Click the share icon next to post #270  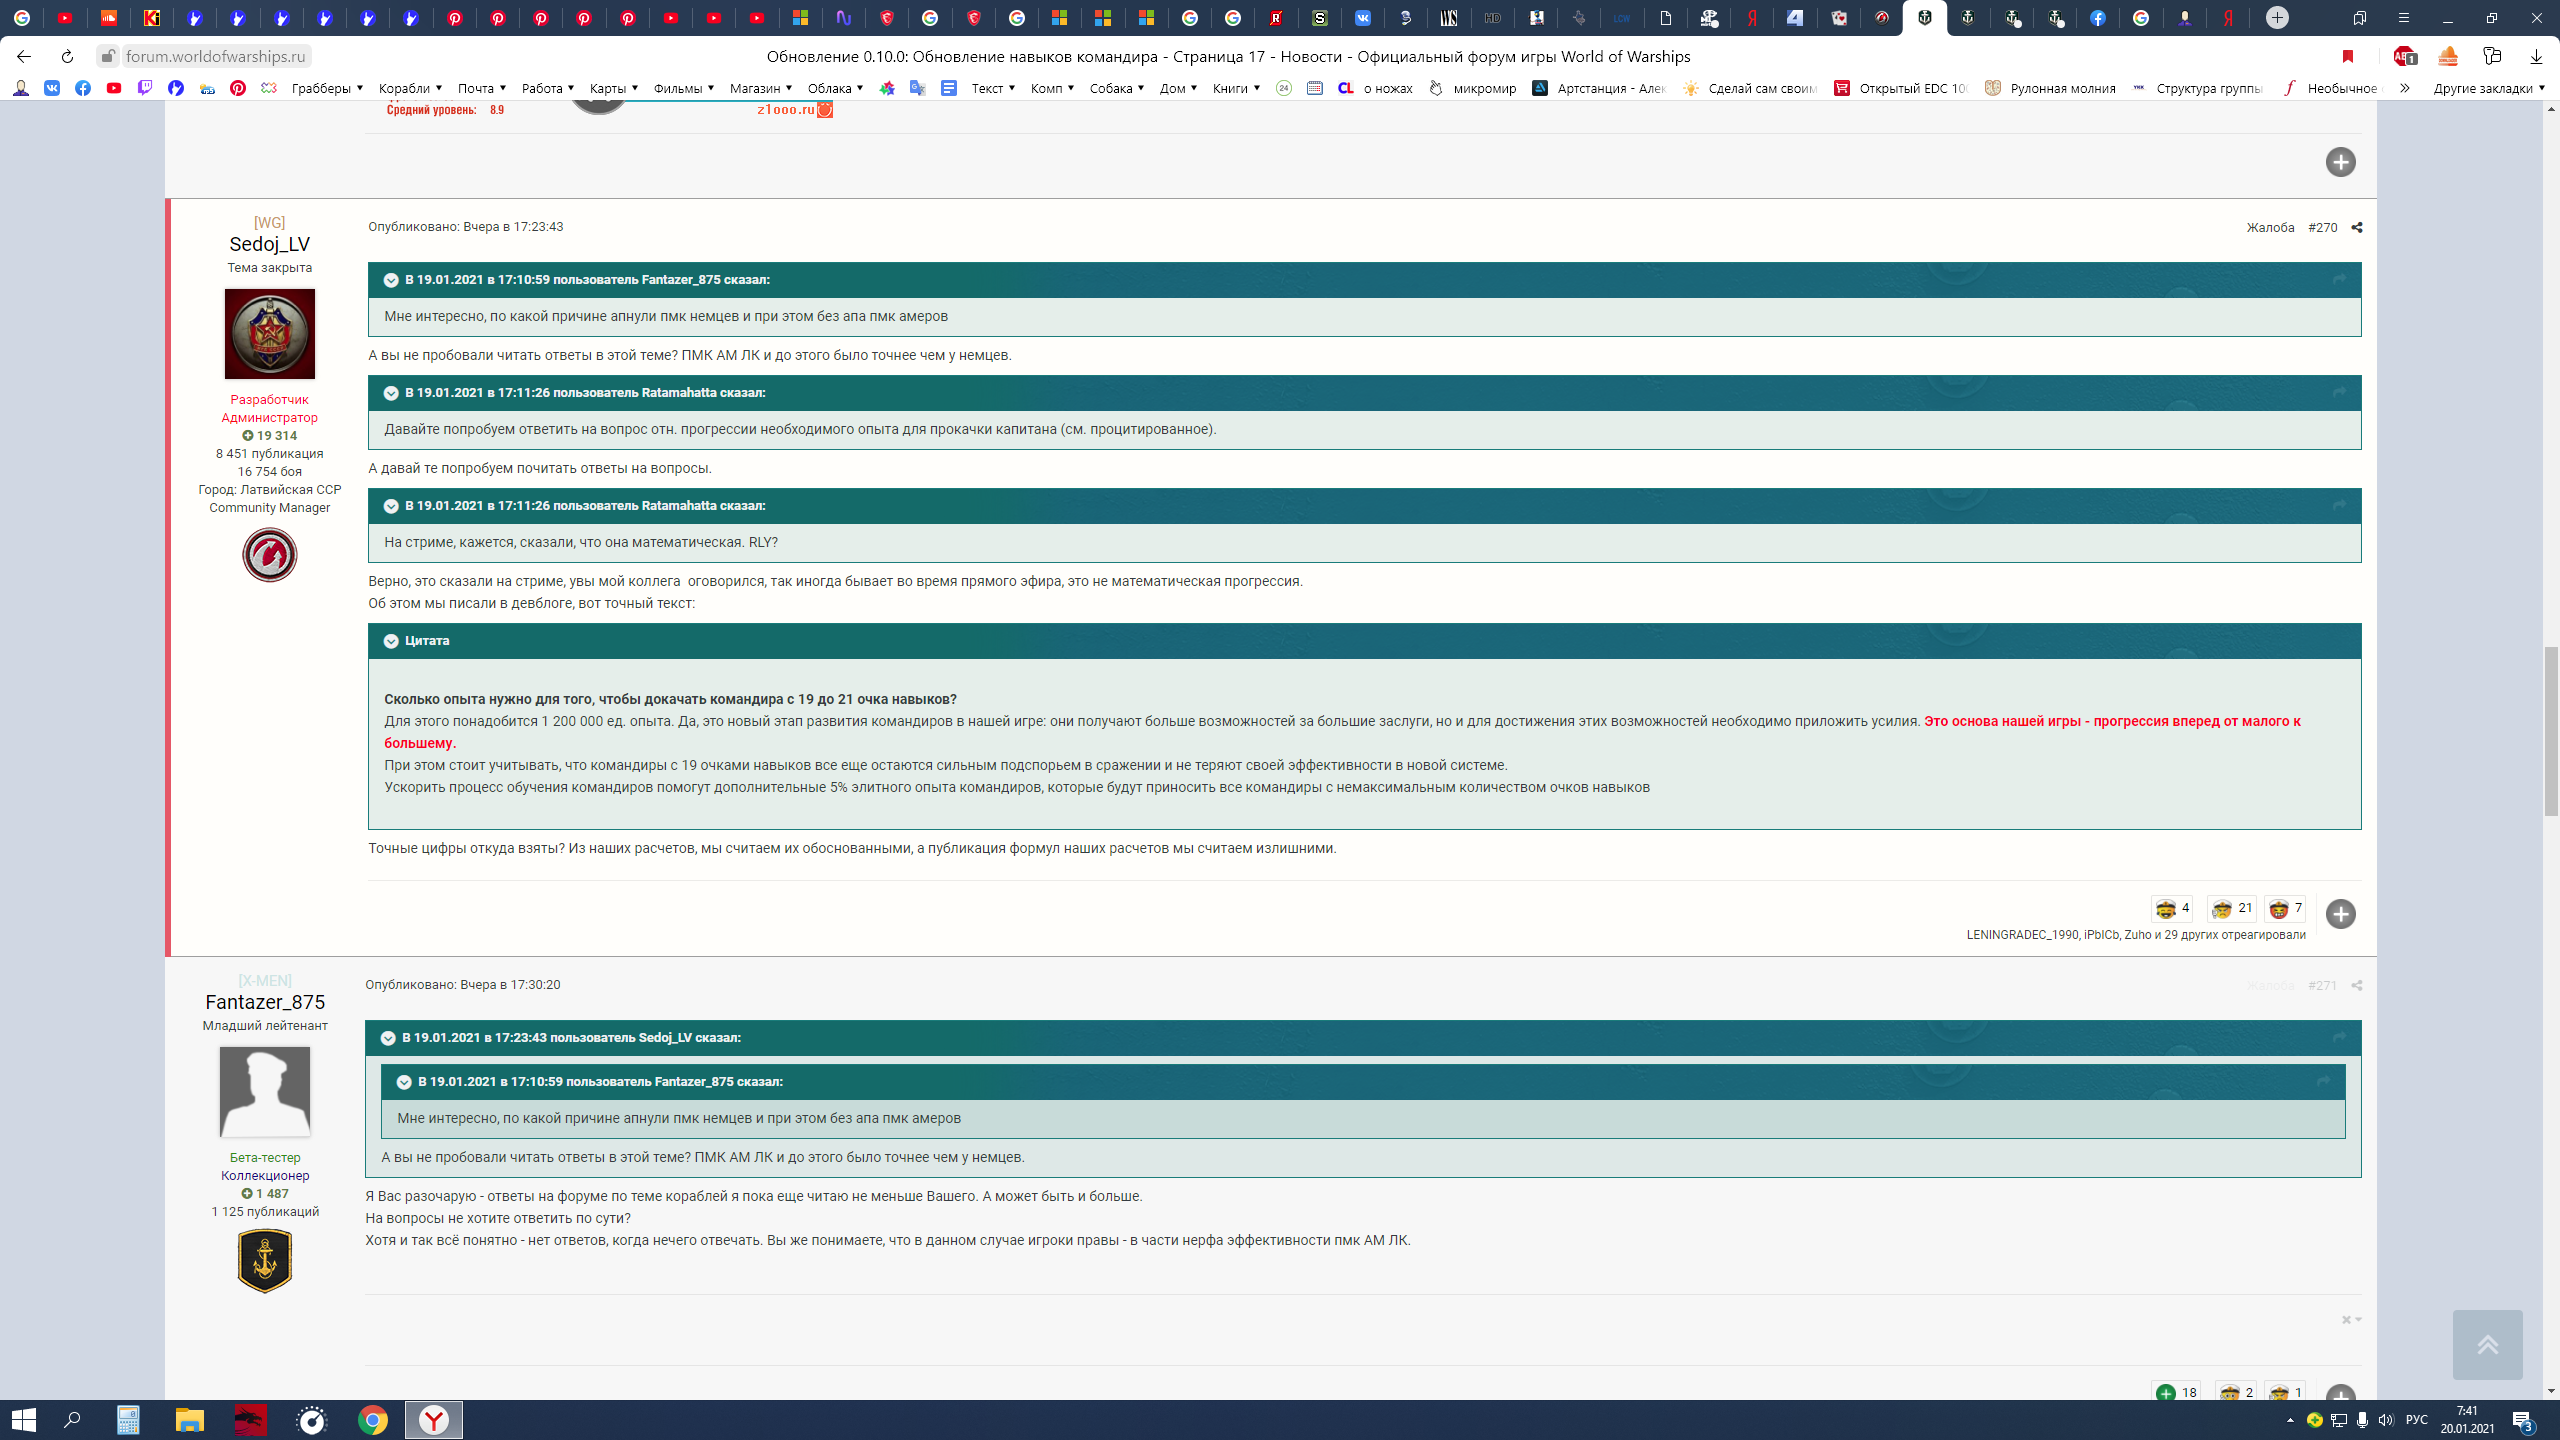[2357, 228]
